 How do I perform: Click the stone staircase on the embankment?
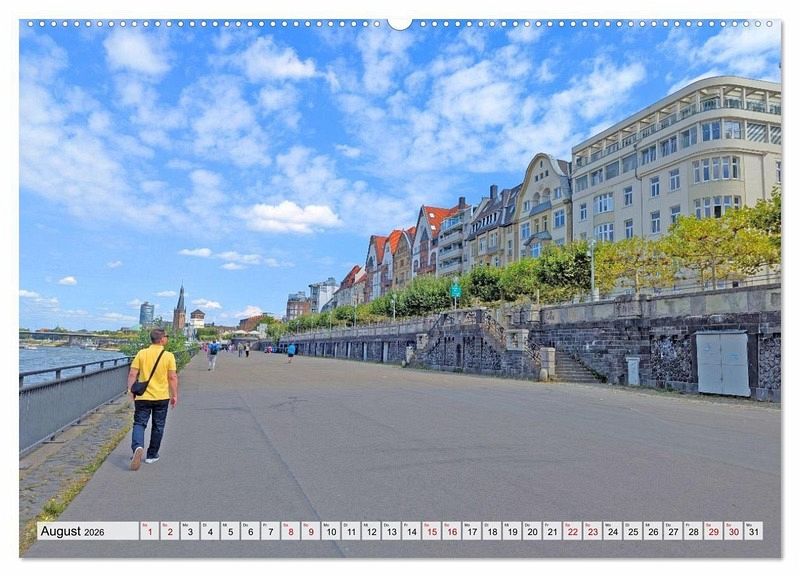(573, 367)
